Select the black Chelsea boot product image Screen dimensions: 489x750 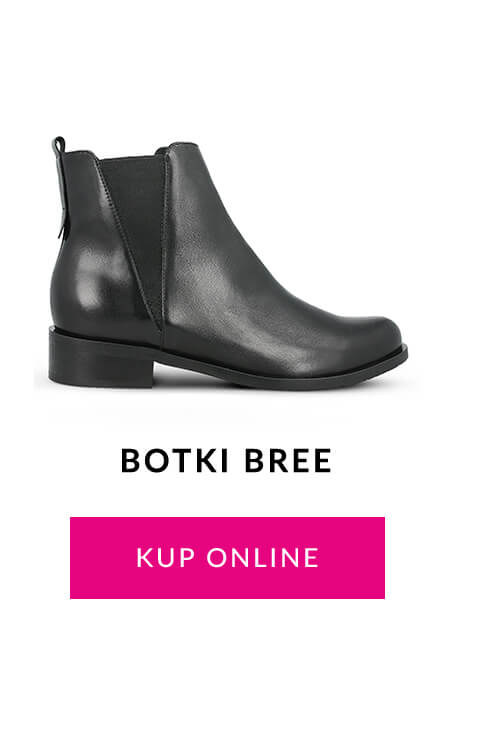pos(228,263)
